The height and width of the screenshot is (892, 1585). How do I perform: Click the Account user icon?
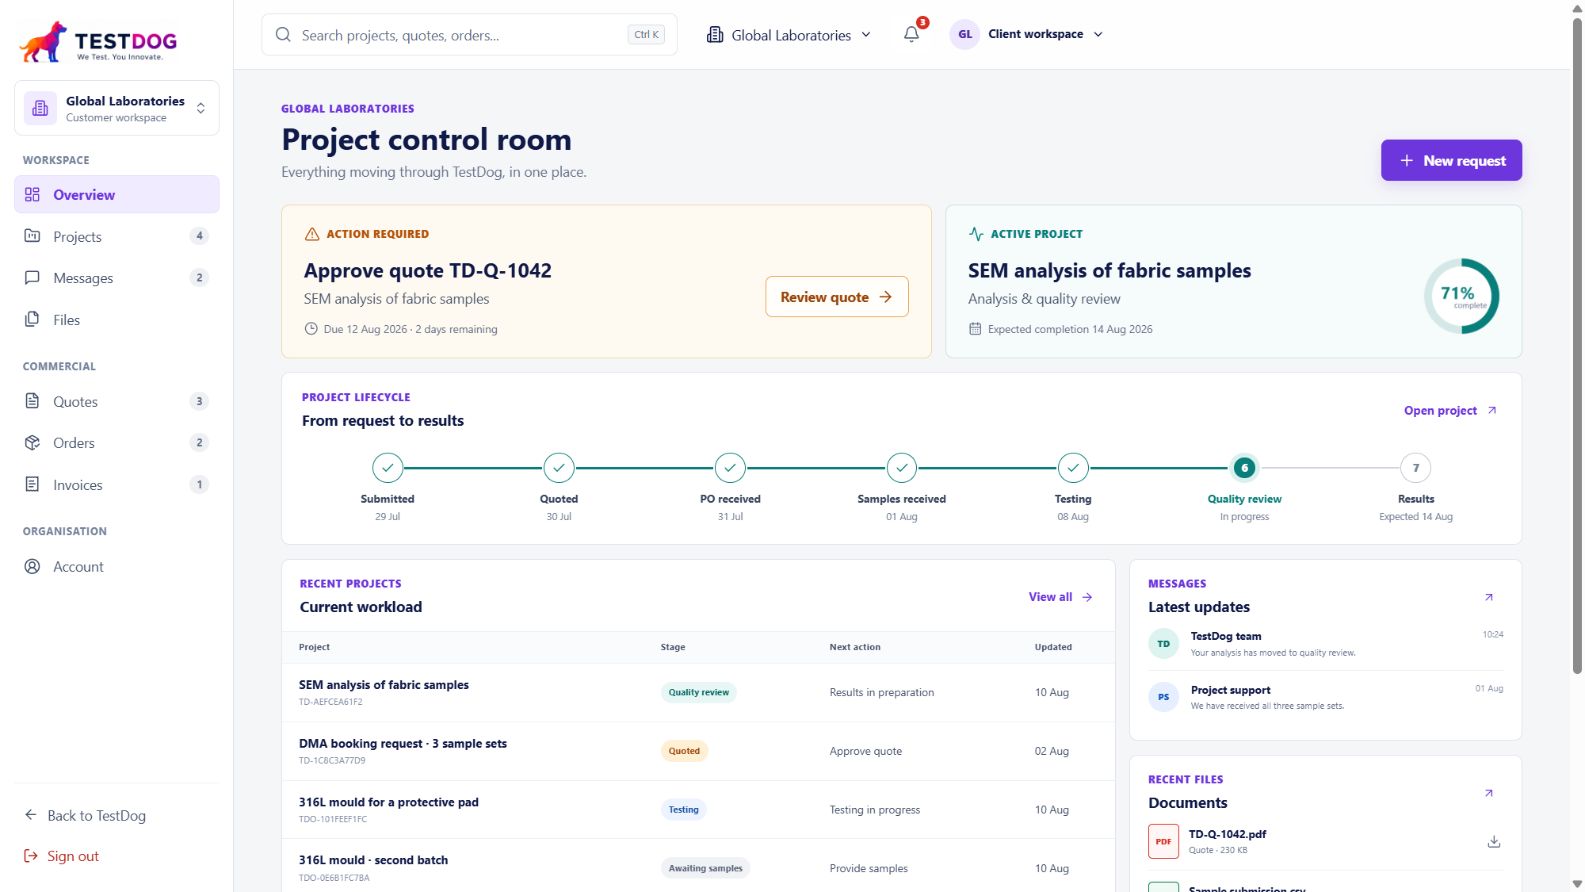[32, 566]
